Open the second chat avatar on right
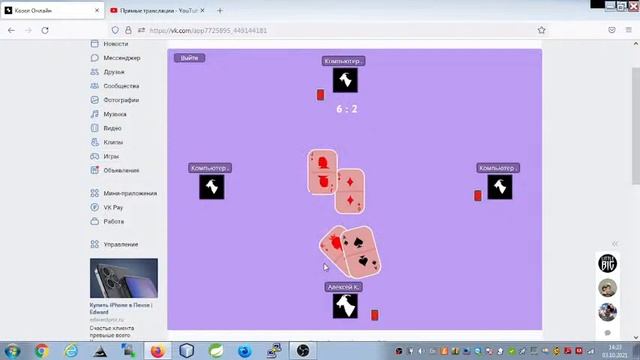This screenshot has height=360, width=640. tap(607, 288)
